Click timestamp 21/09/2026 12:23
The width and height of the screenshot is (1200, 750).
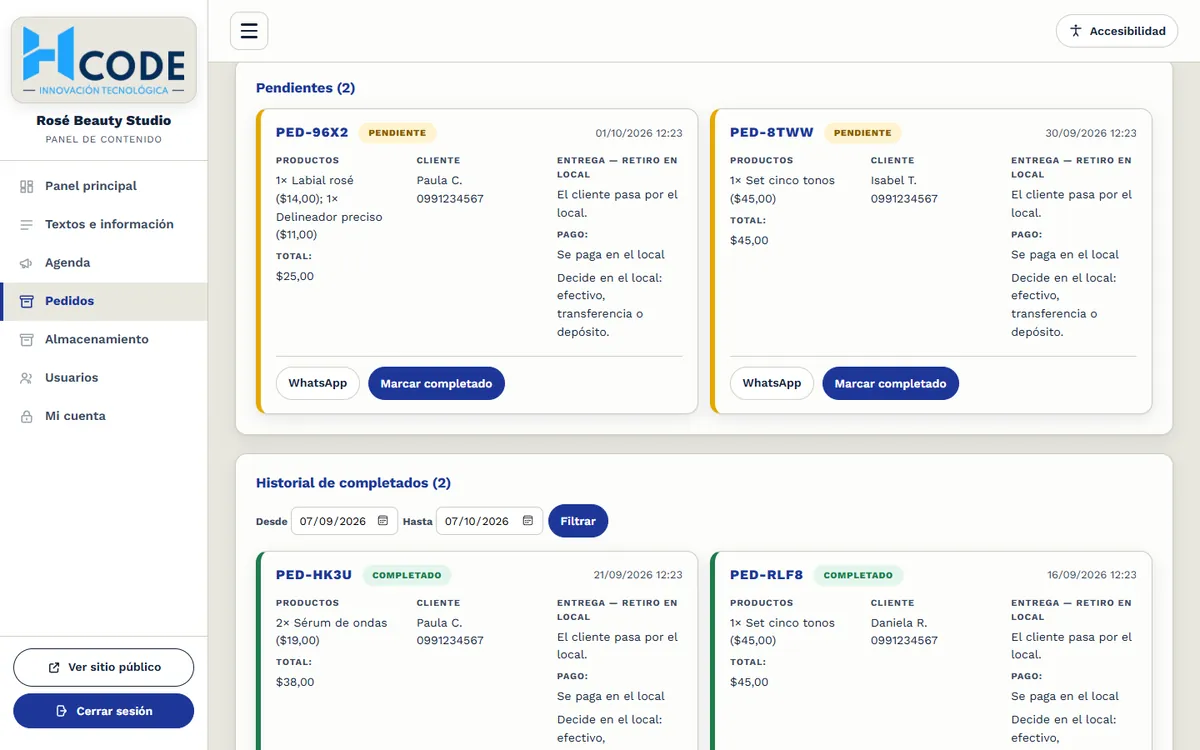(638, 575)
